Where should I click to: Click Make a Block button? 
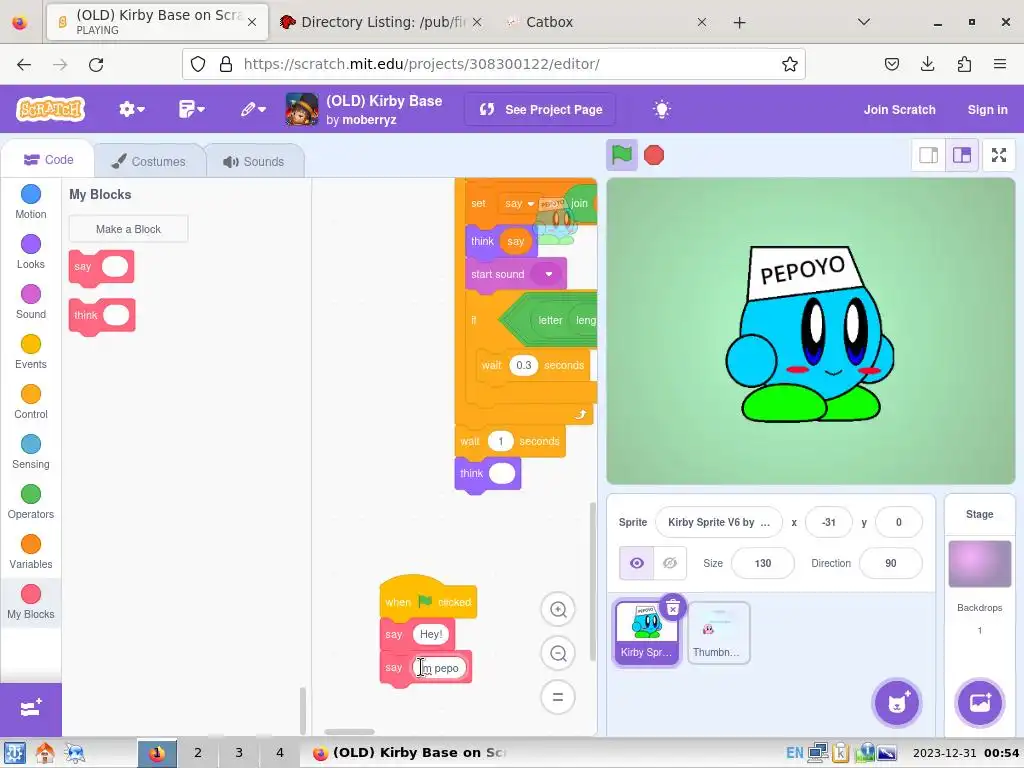coord(128,229)
